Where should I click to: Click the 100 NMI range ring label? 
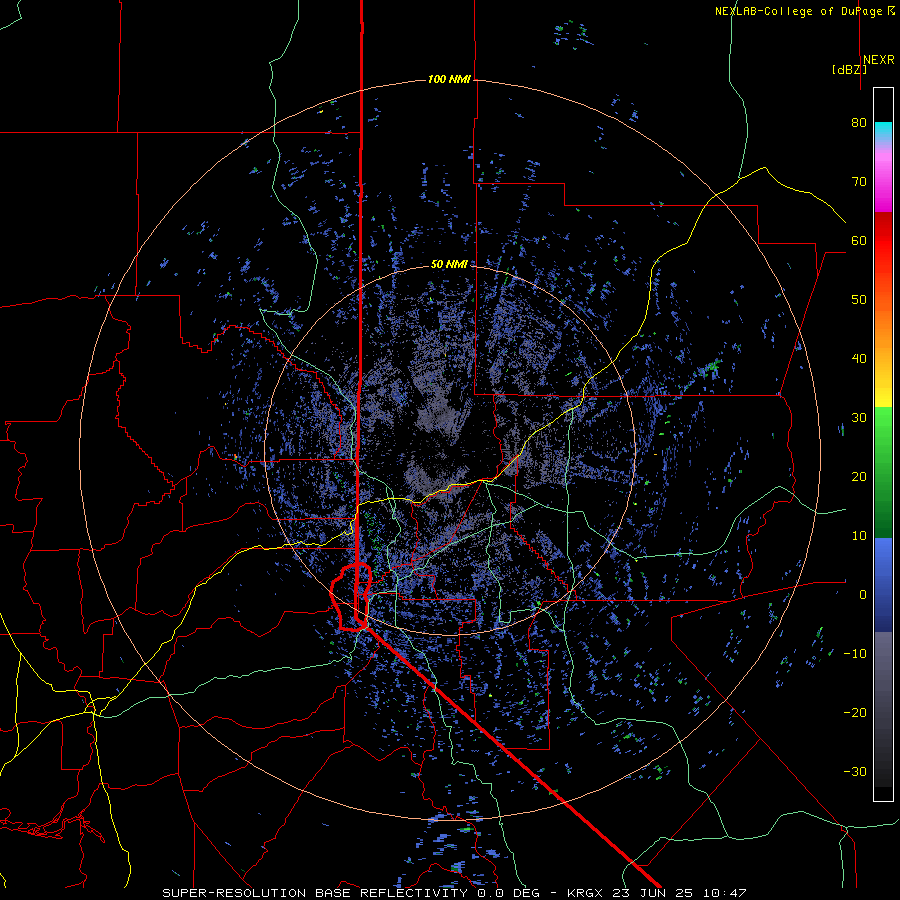pos(449,79)
